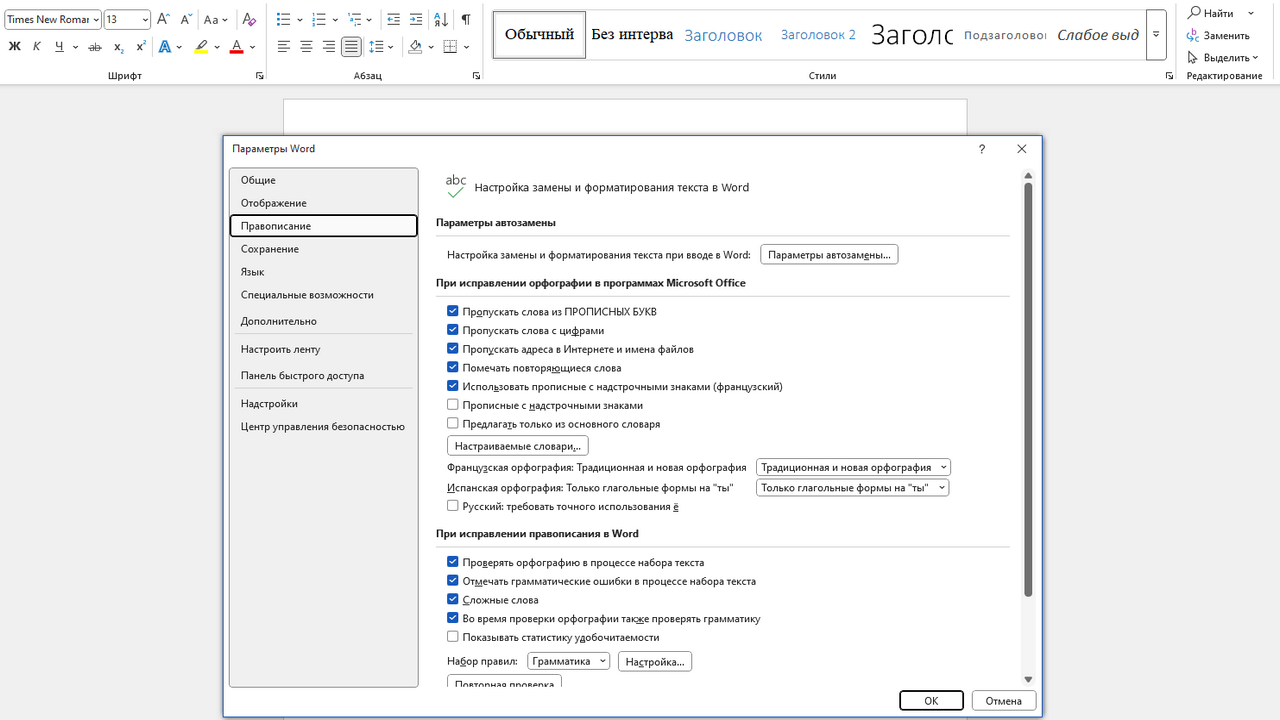Image resolution: width=1280 pixels, height=720 pixels.
Task: Click the Increase Indent icon
Action: click(x=416, y=20)
